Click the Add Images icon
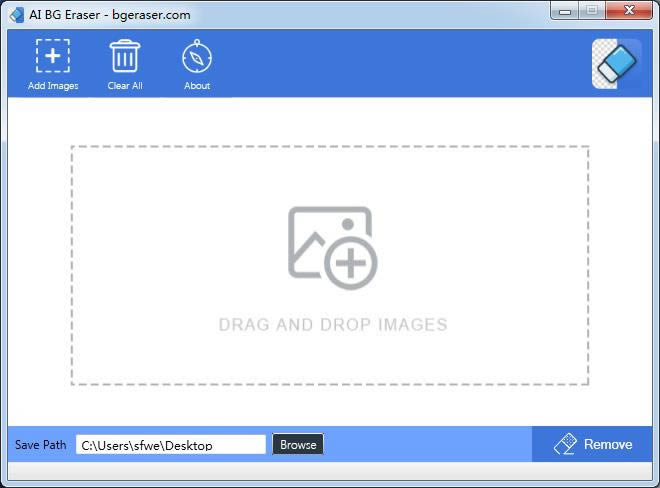Viewport: 660px width, 488px height. (x=53, y=56)
